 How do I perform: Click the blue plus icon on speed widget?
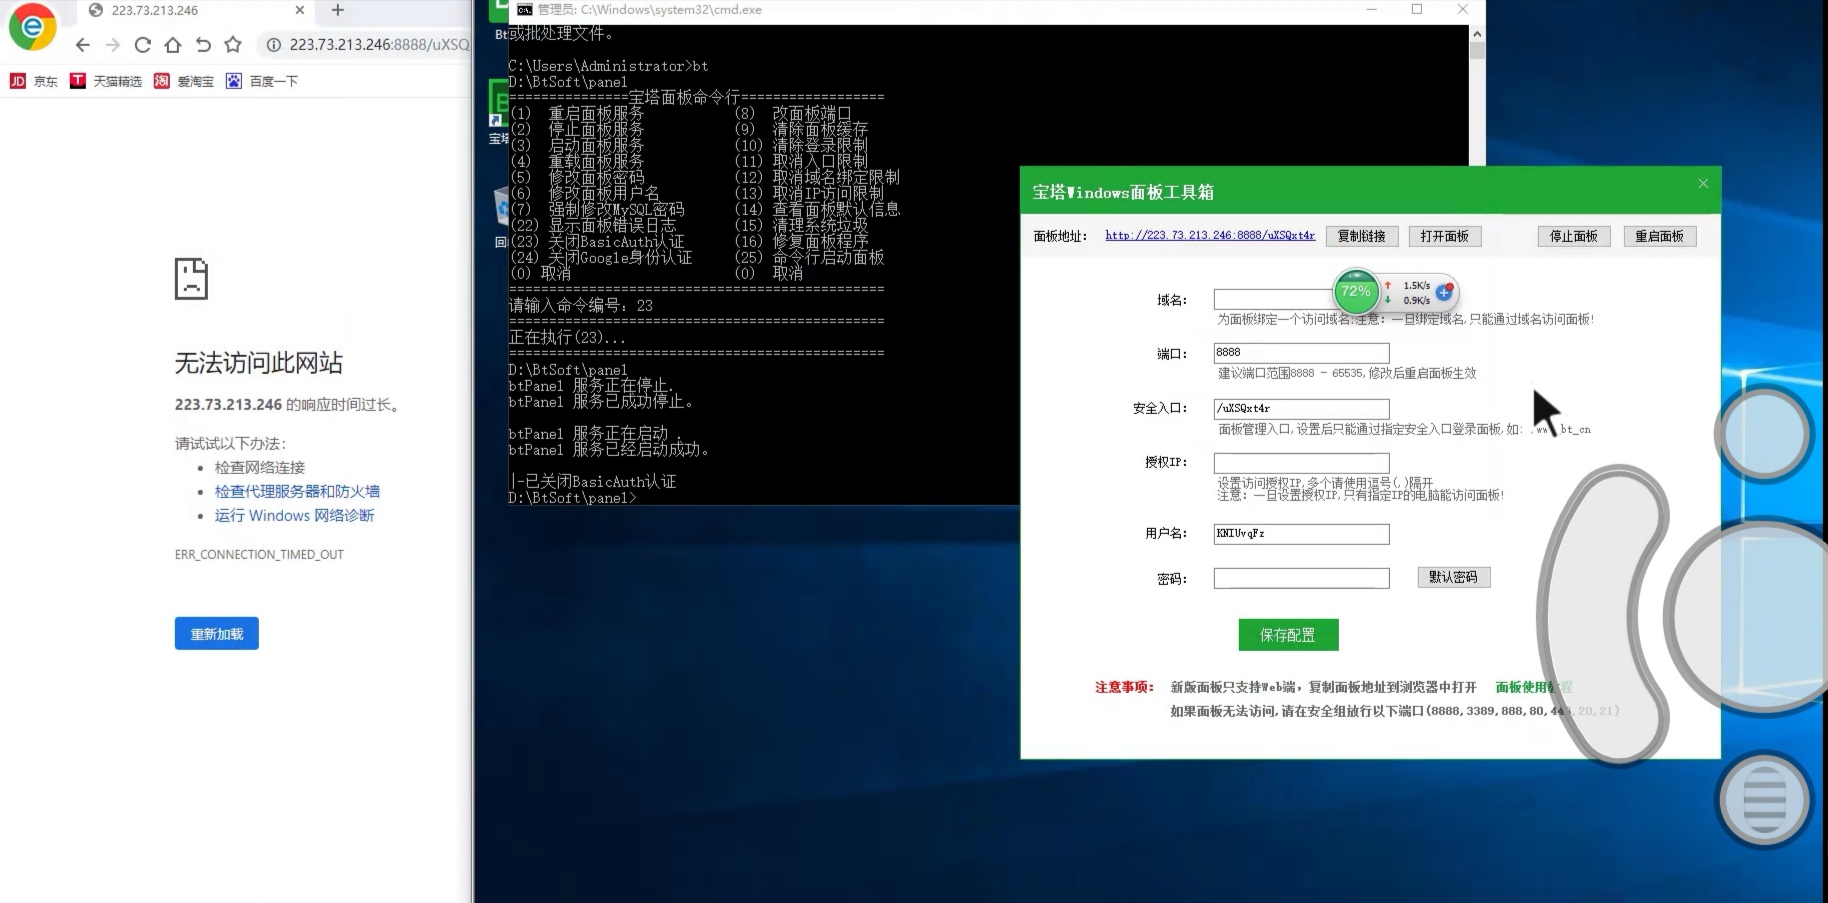[1445, 292]
